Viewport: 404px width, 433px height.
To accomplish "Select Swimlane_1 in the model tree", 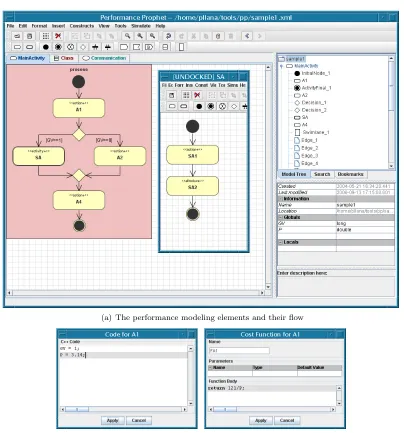I will point(312,132).
